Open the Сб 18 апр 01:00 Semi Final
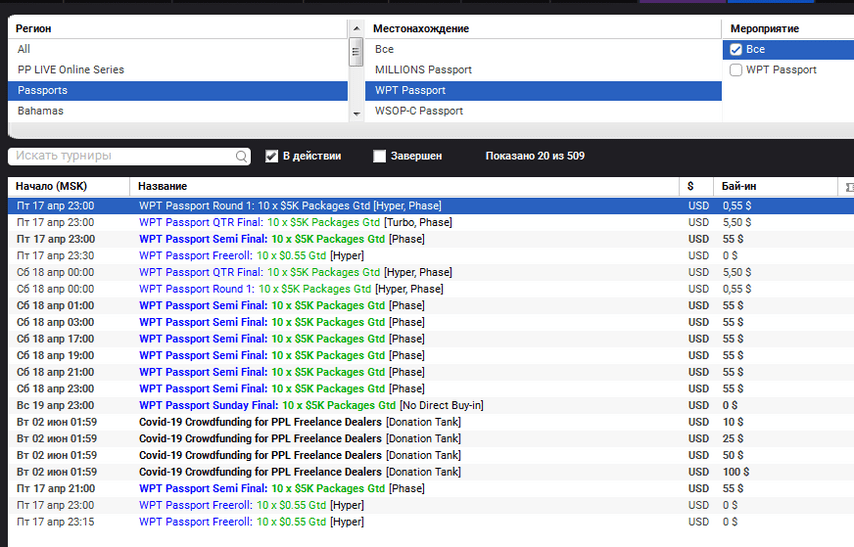Screen dimensions: 854x547 431,306
